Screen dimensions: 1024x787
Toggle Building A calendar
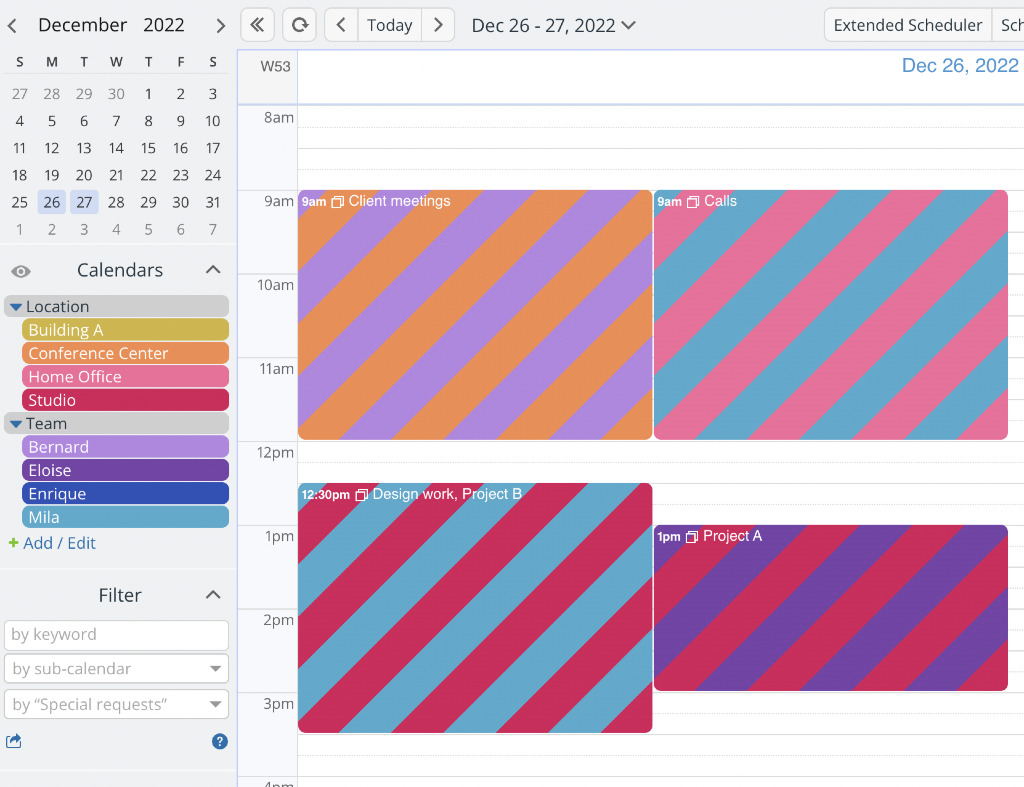[x=125, y=330]
